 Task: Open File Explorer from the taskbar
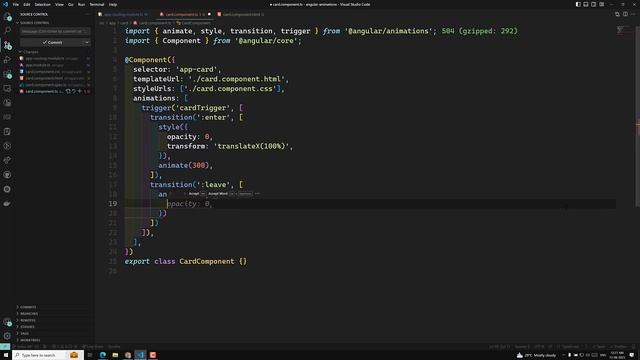pyautogui.click(x=115, y=355)
